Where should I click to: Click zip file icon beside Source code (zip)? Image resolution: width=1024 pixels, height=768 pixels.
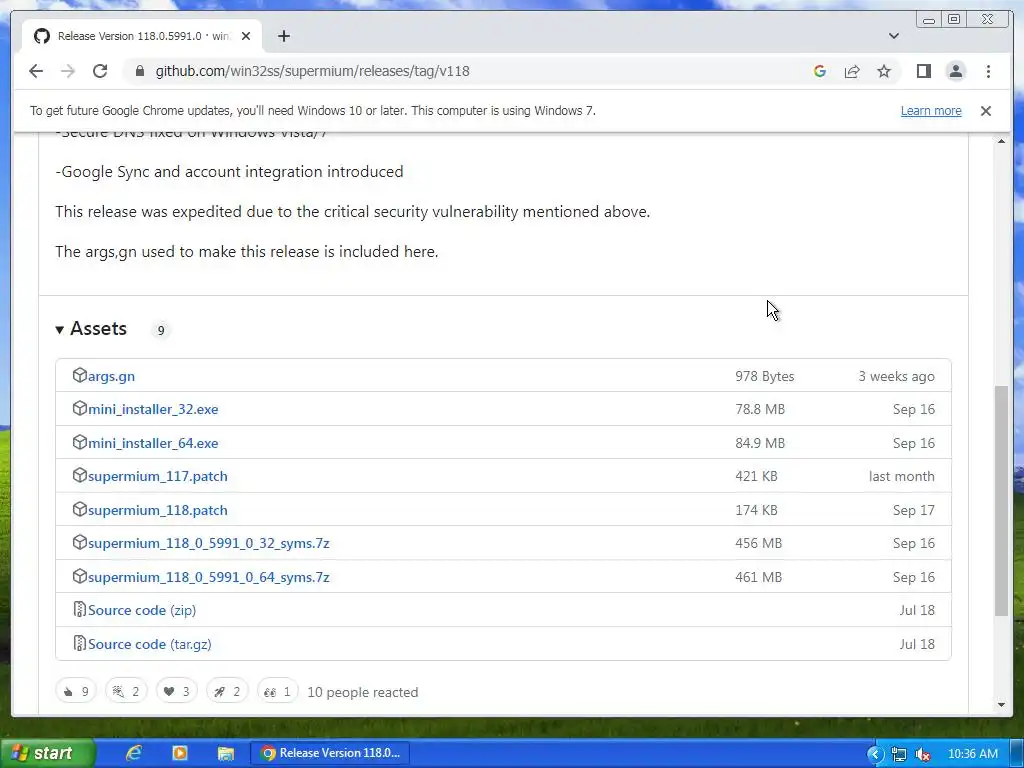tap(79, 609)
